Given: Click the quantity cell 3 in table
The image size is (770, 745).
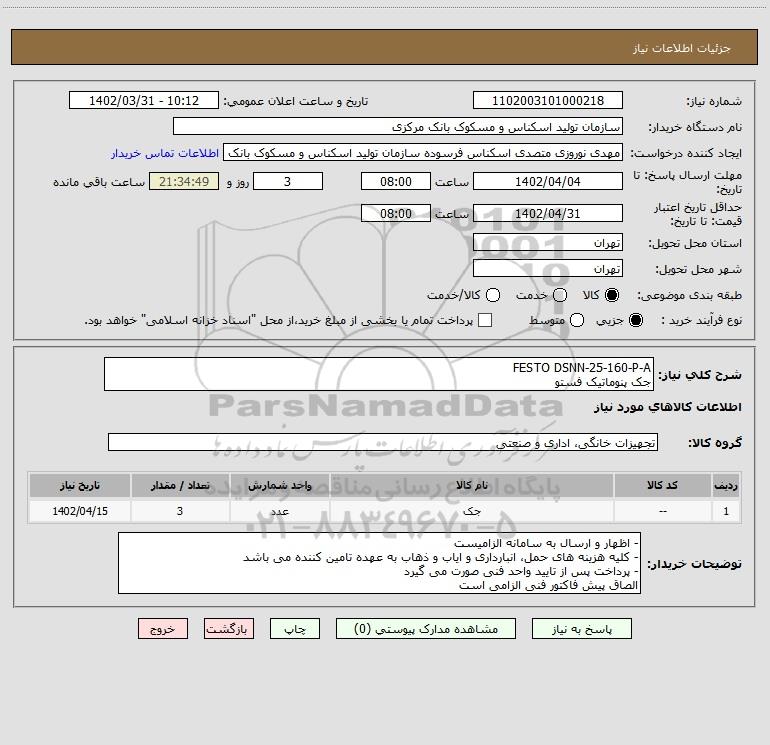Looking at the screenshot, I should tap(180, 511).
